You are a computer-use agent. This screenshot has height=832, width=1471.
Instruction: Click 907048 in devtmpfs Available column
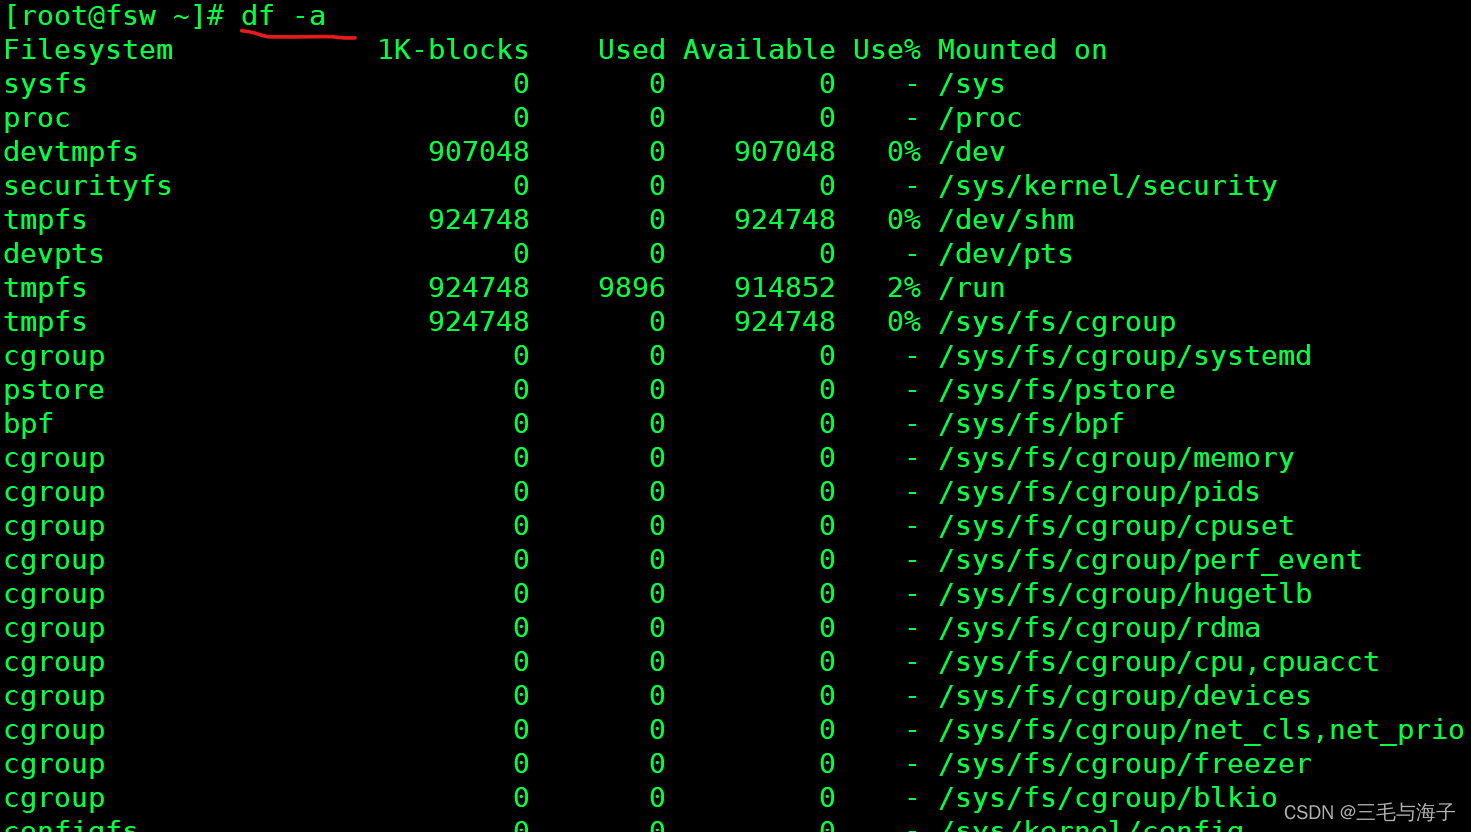click(784, 152)
